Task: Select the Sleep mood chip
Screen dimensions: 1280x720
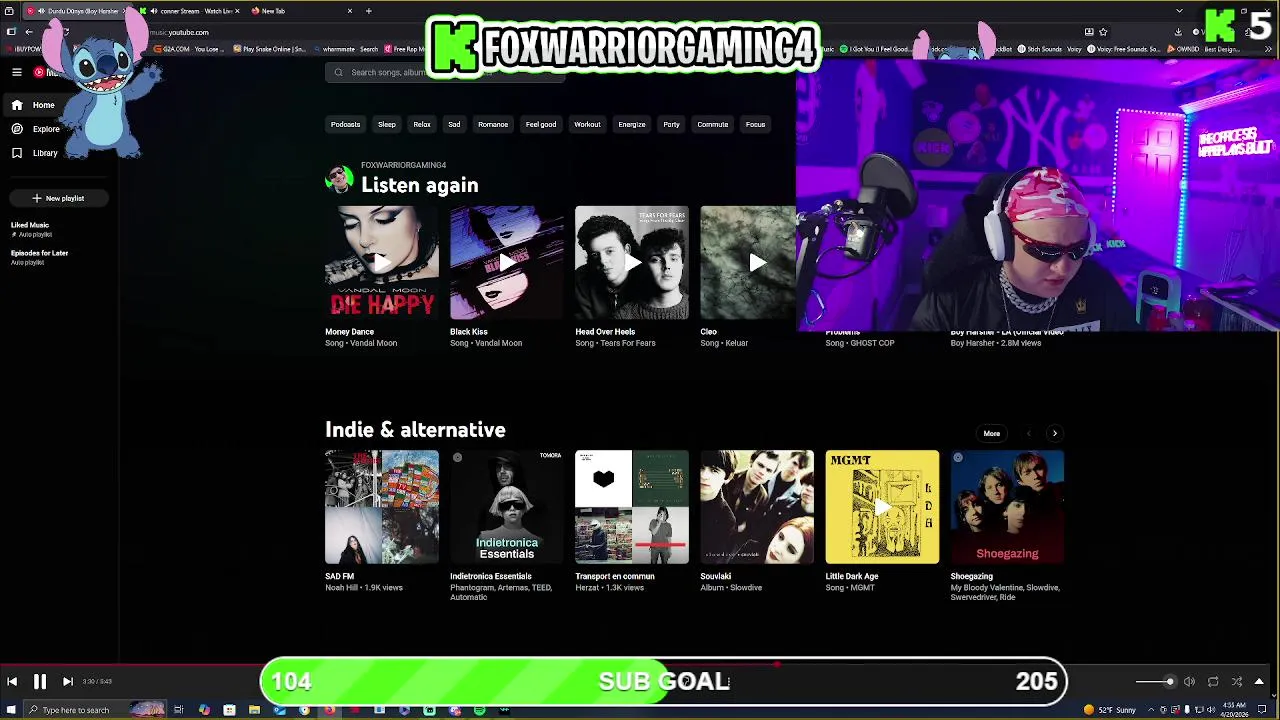Action: click(x=387, y=124)
